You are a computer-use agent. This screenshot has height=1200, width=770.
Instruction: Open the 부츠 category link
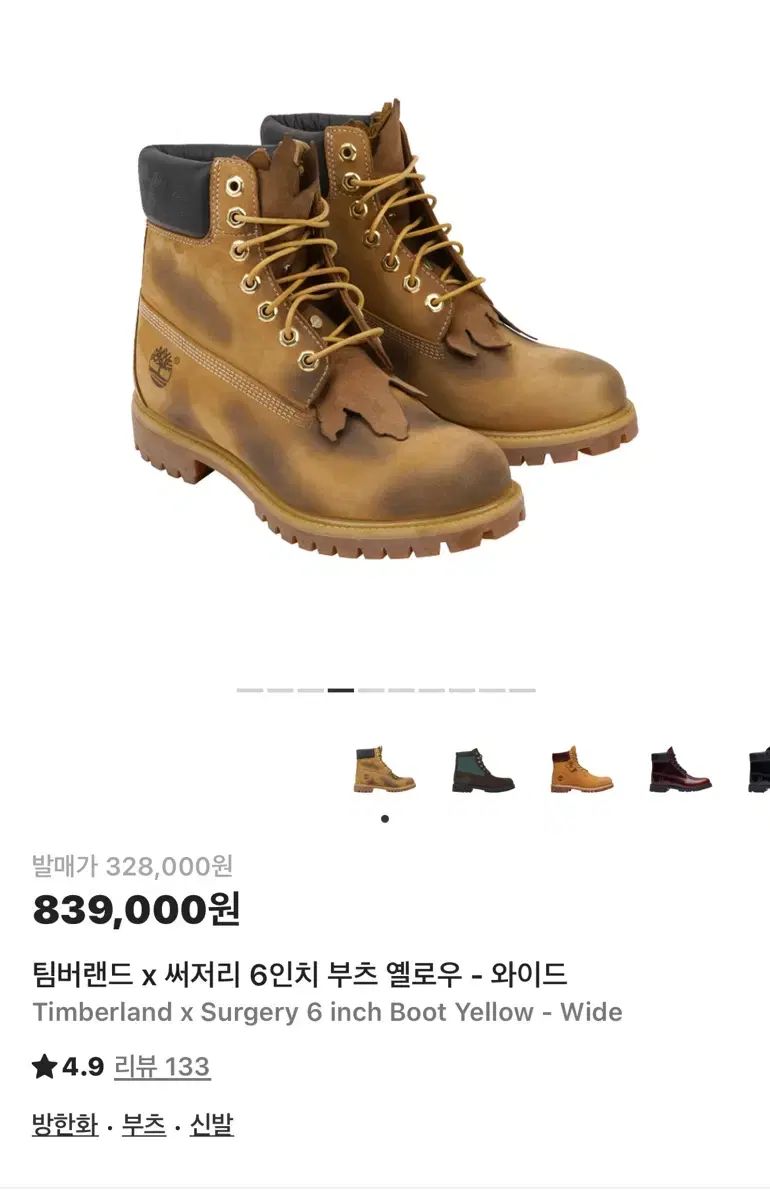(144, 1124)
